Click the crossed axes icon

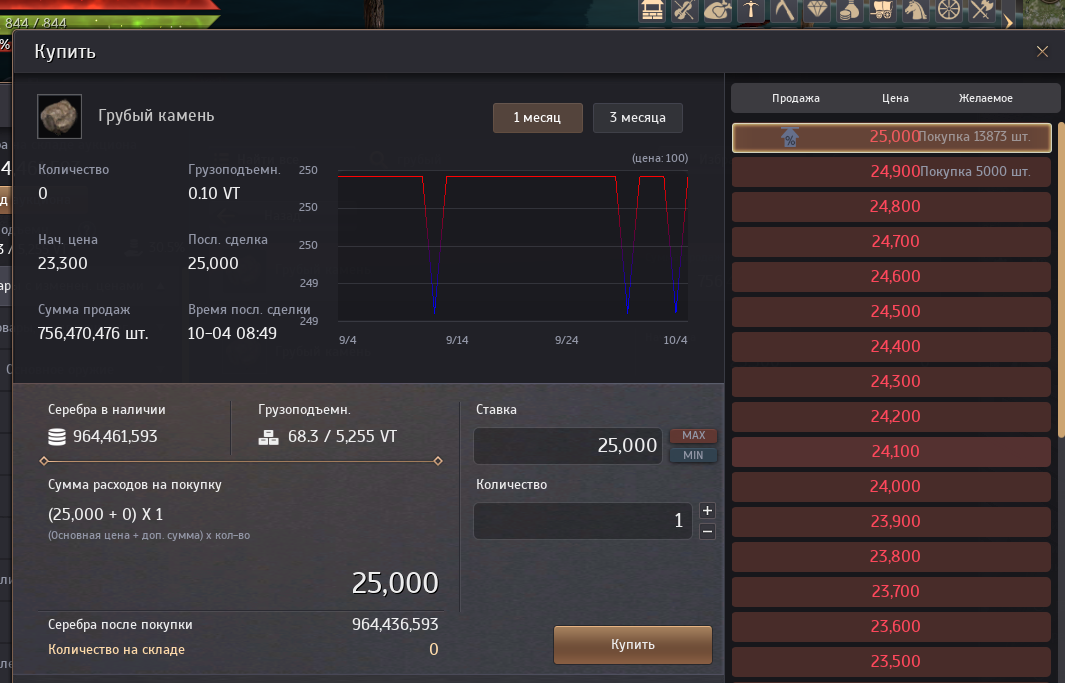(x=982, y=10)
